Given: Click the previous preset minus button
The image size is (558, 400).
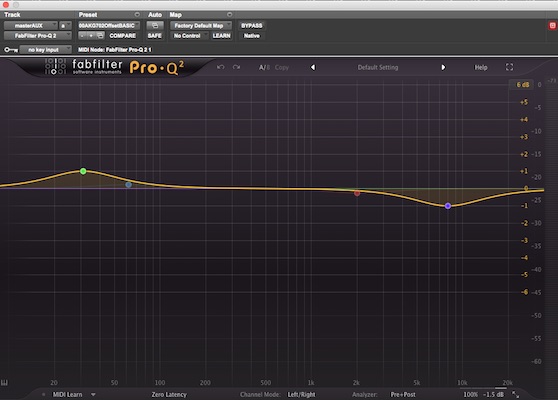Looking at the screenshot, I should [x=83, y=36].
